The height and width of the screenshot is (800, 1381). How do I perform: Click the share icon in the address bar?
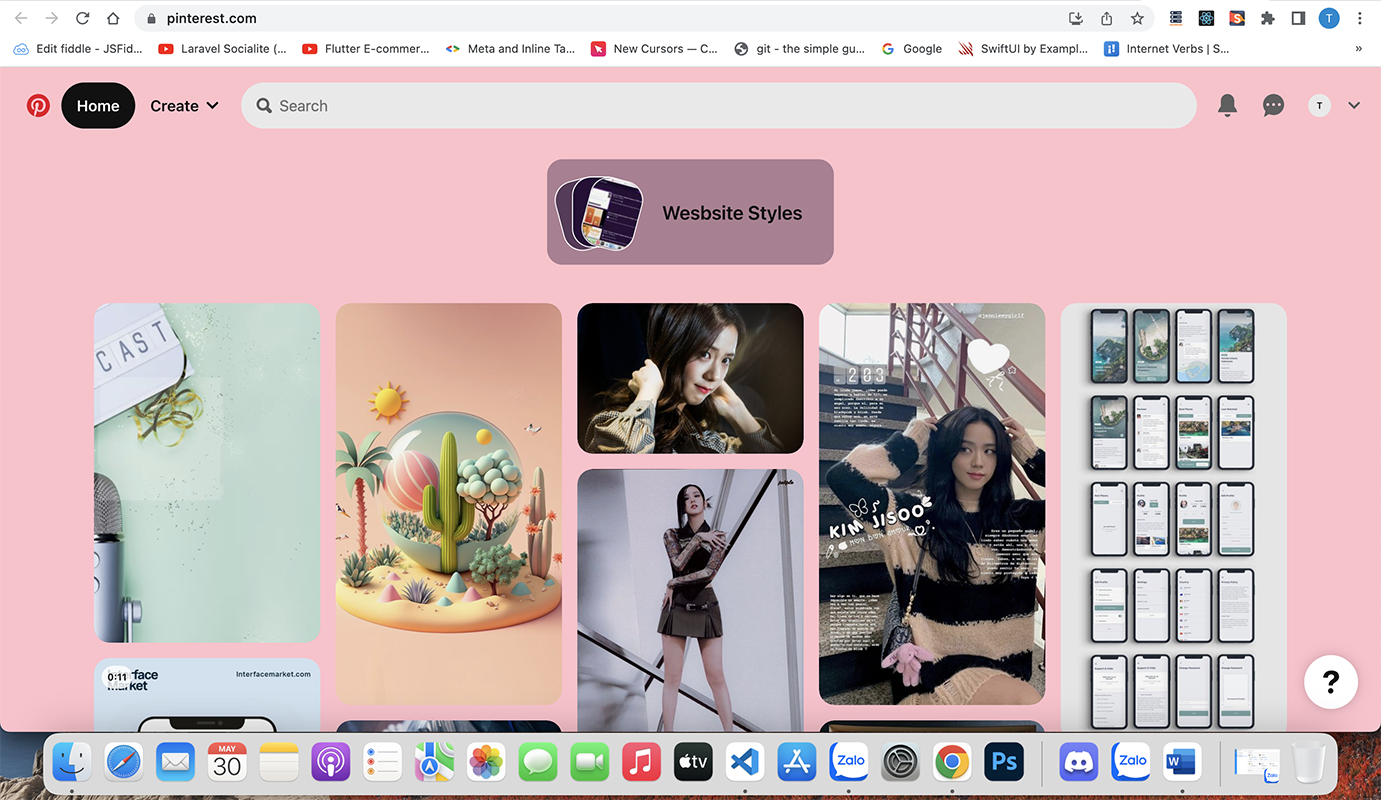pyautogui.click(x=1106, y=18)
